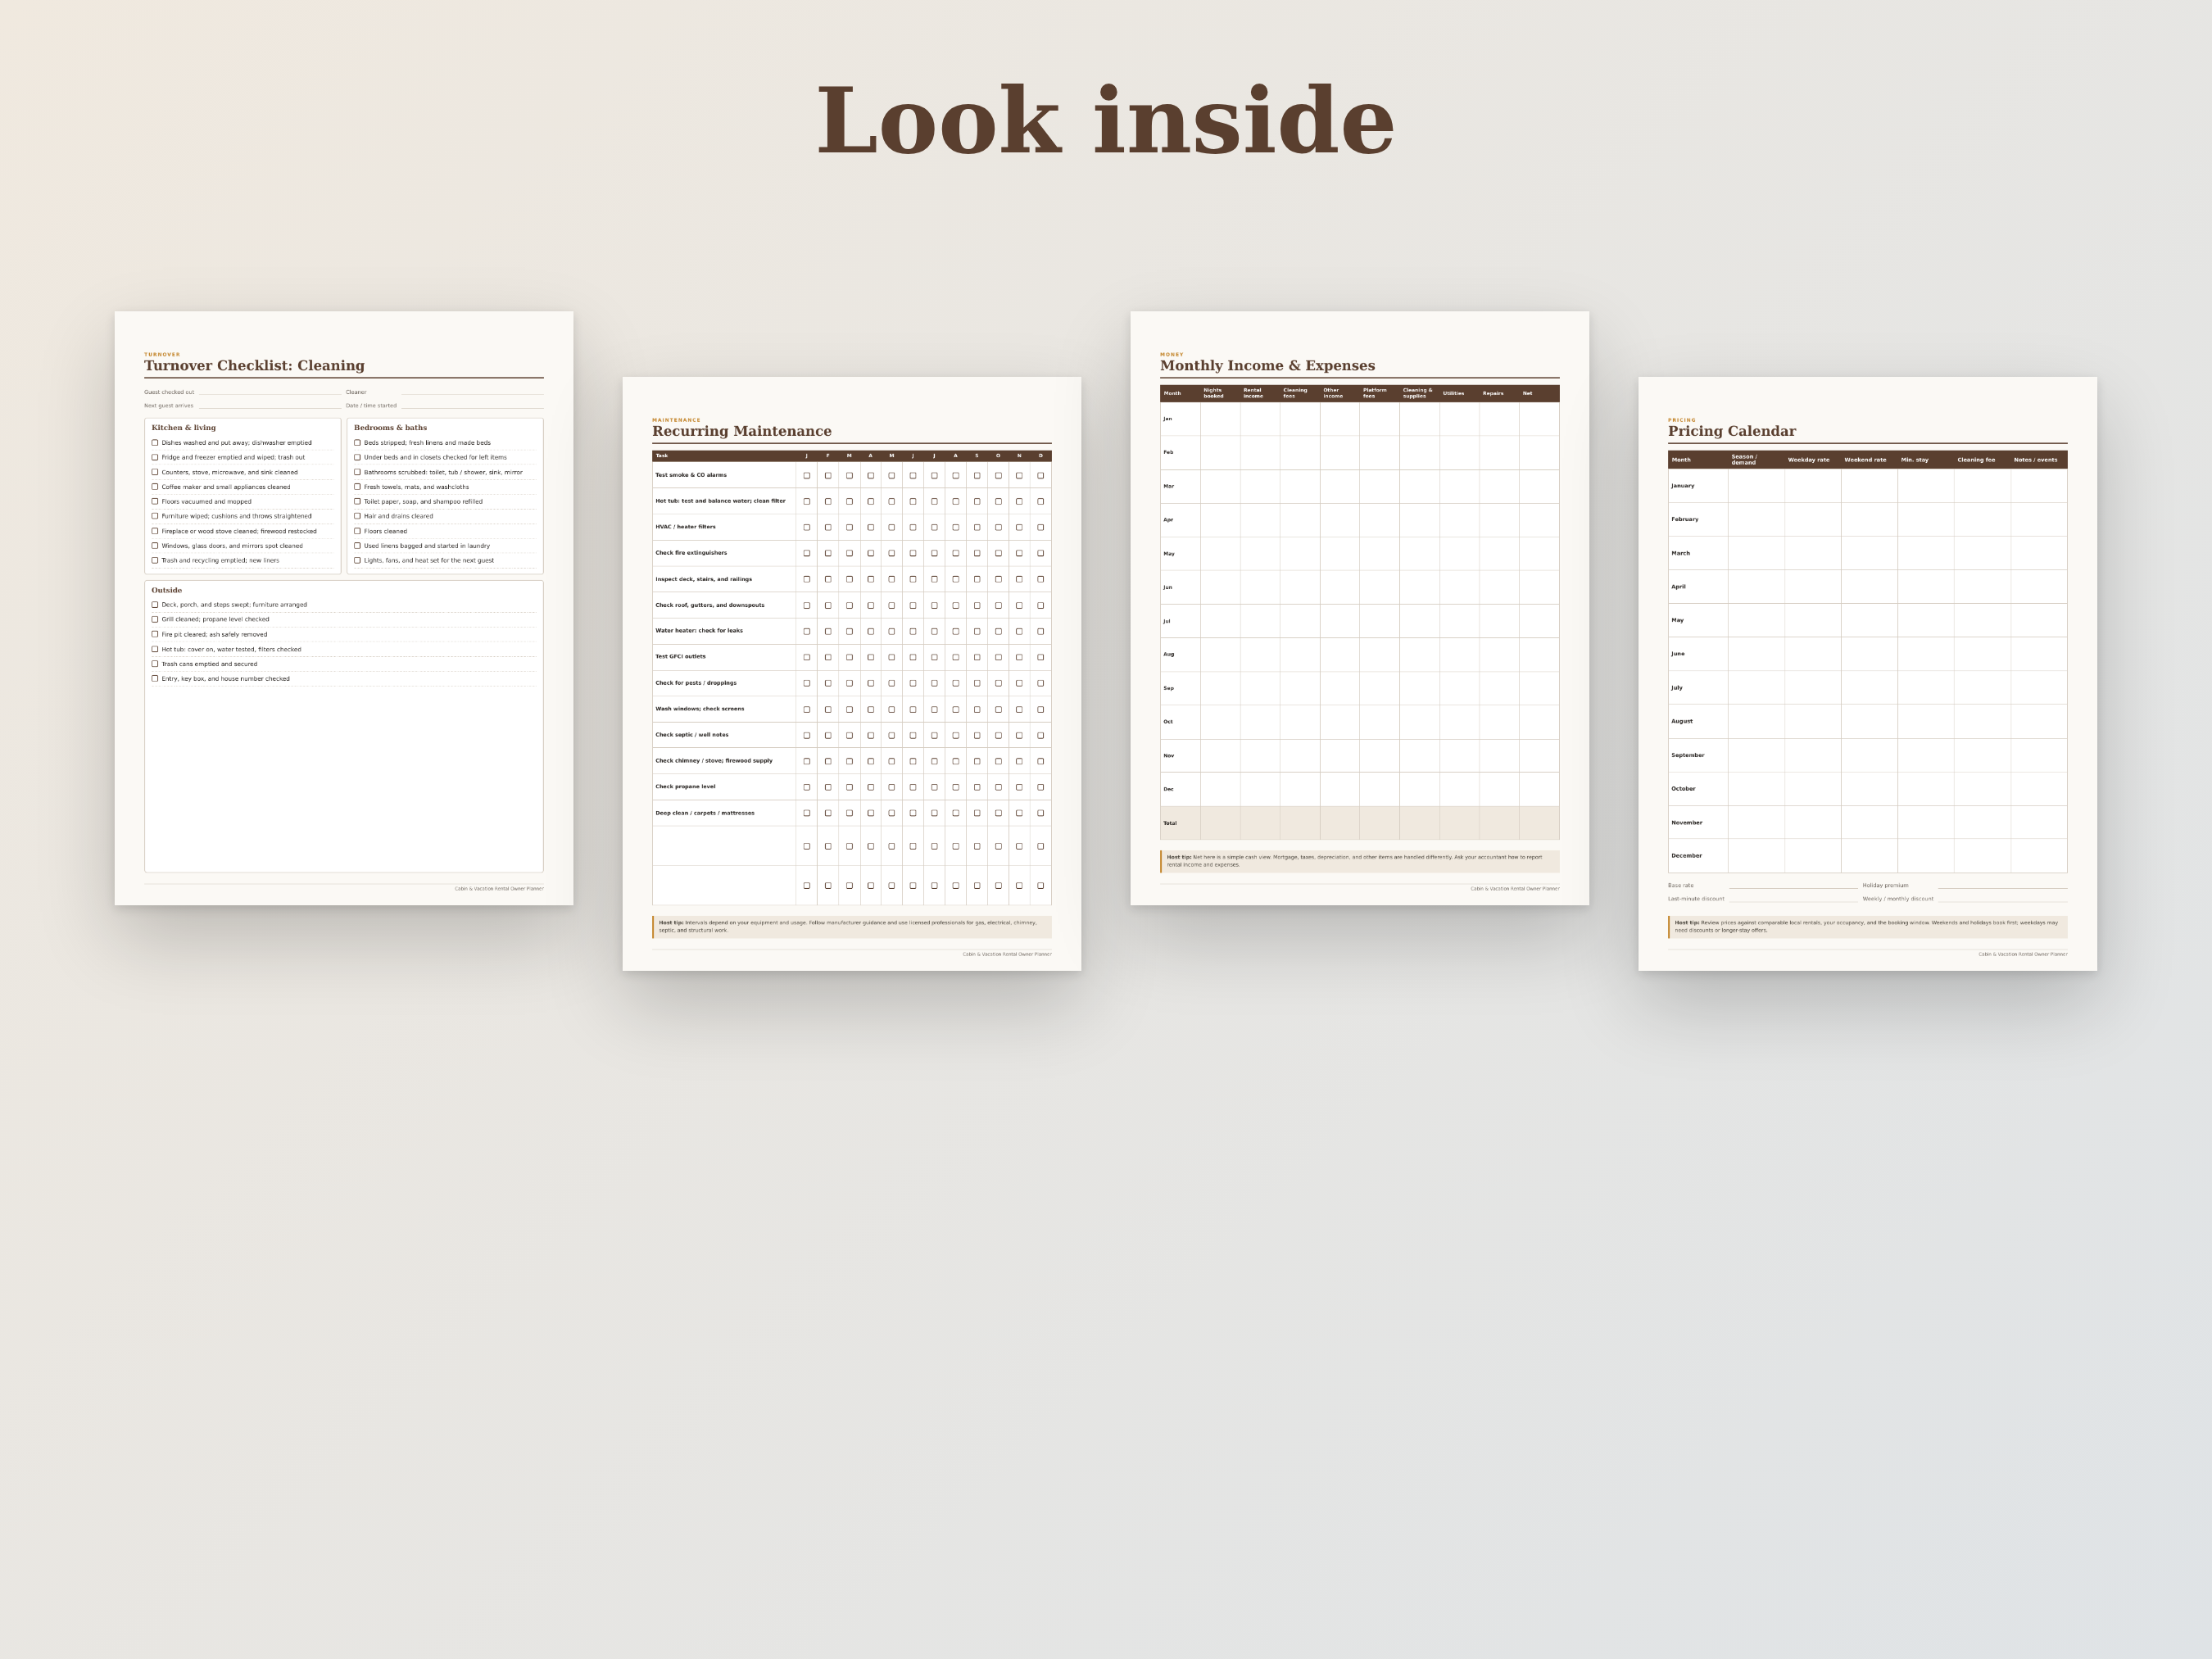Click the 'Look inside' headline

pos(1106,121)
